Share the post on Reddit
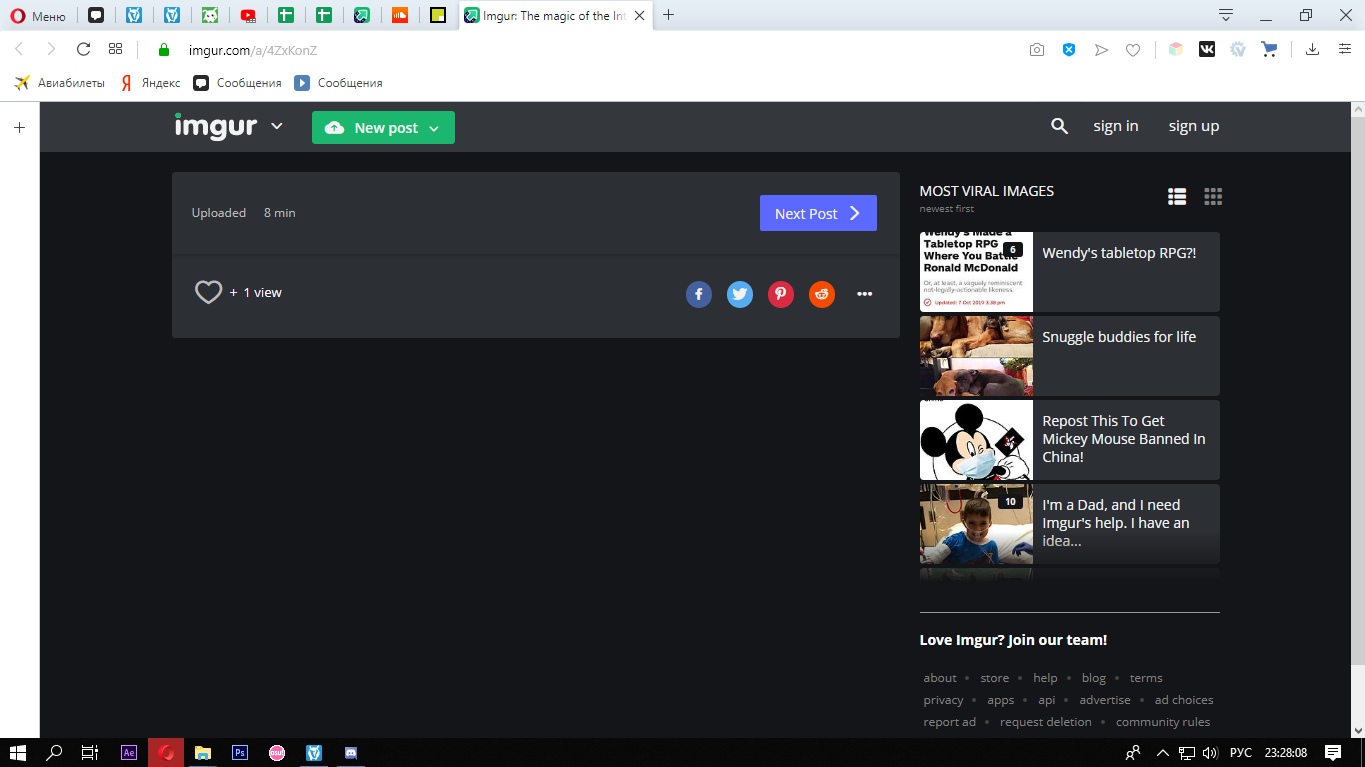 [x=822, y=294]
